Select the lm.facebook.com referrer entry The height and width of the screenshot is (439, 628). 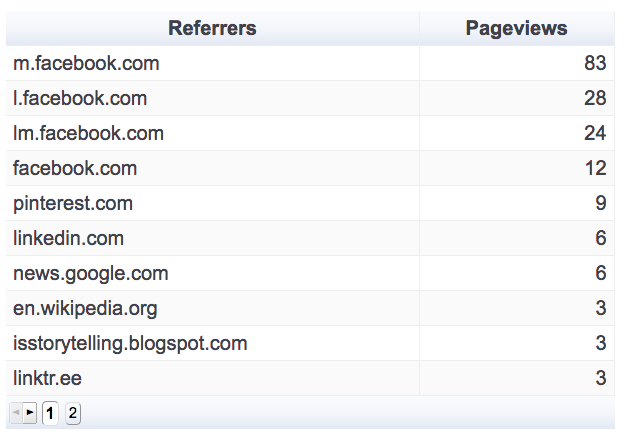(x=88, y=133)
